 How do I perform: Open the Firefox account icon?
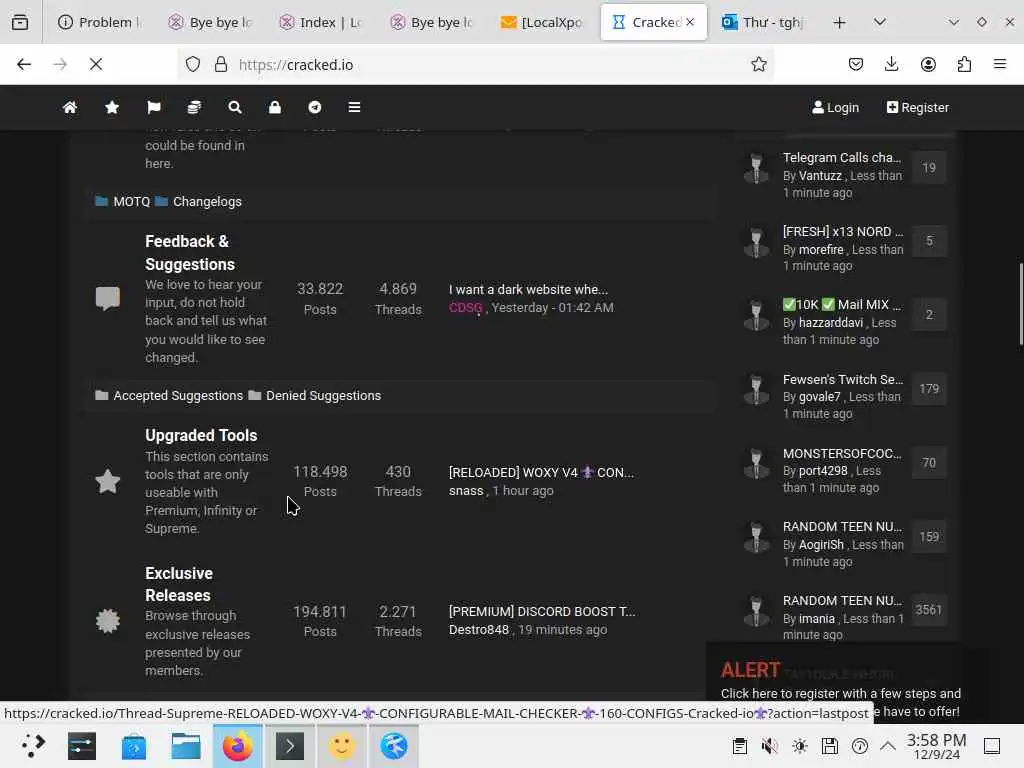(x=928, y=64)
